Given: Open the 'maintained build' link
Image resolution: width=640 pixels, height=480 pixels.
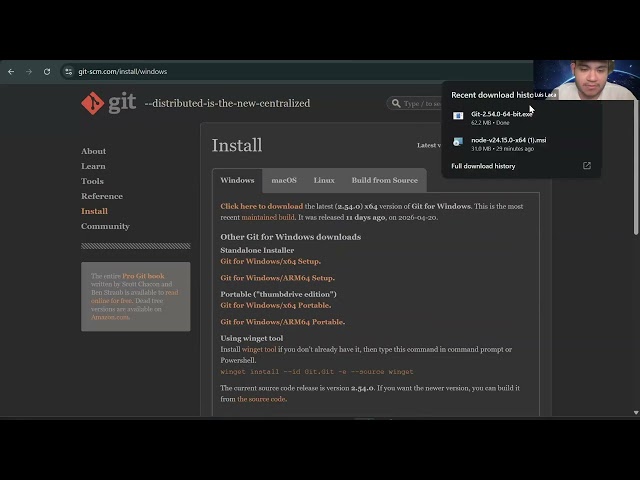Looking at the screenshot, I should tap(268, 218).
